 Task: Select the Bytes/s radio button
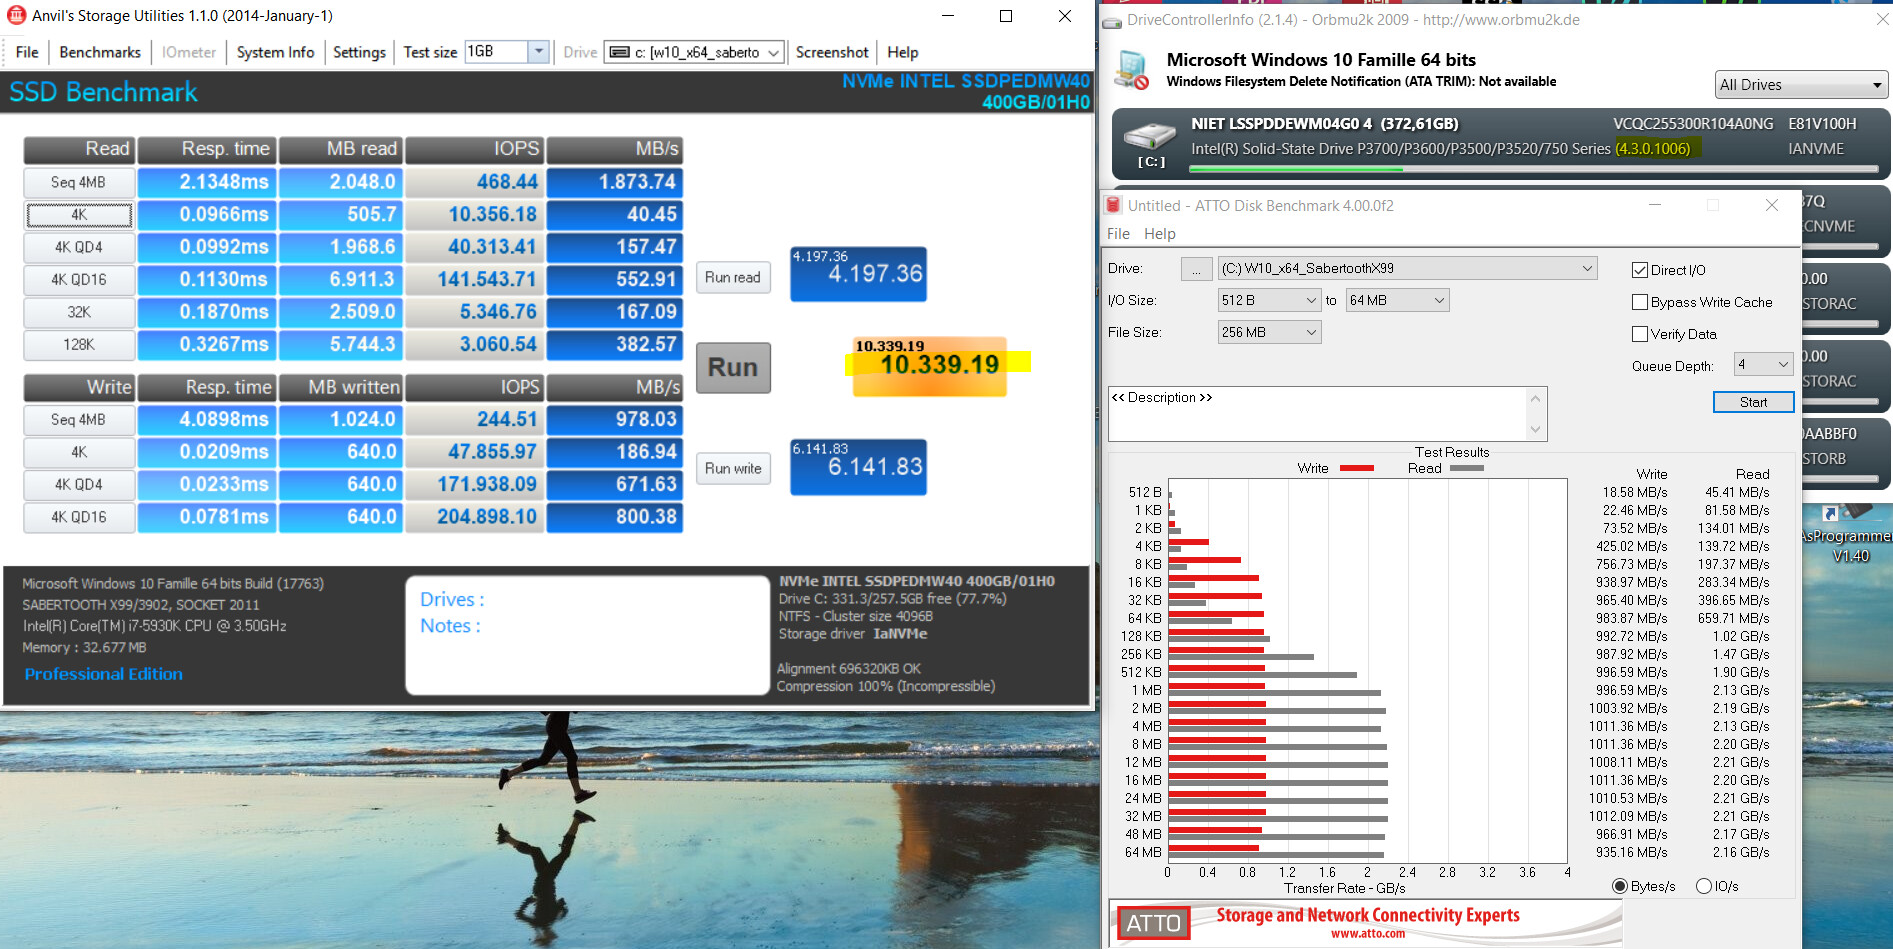coord(1620,886)
